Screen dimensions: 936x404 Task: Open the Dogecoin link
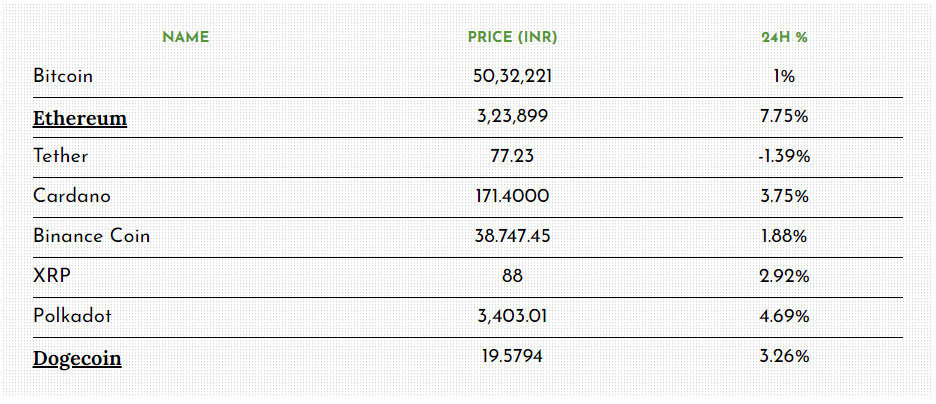(x=77, y=359)
